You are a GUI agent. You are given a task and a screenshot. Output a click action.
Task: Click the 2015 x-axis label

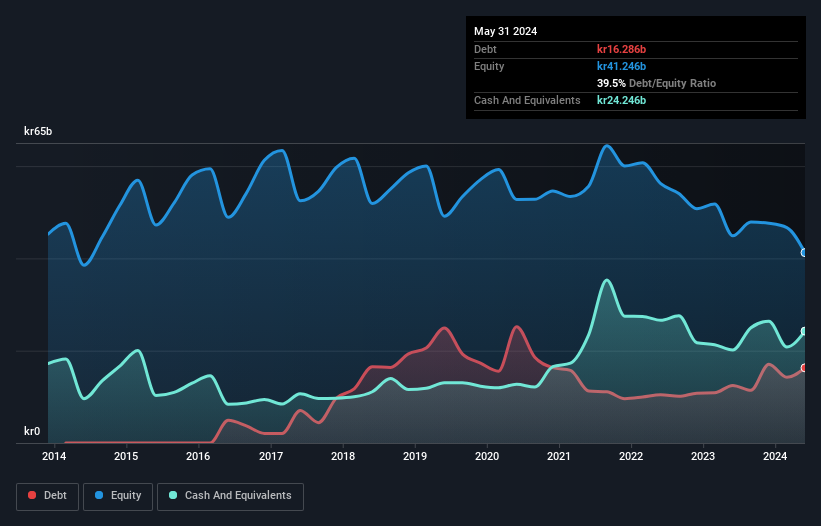(x=126, y=456)
